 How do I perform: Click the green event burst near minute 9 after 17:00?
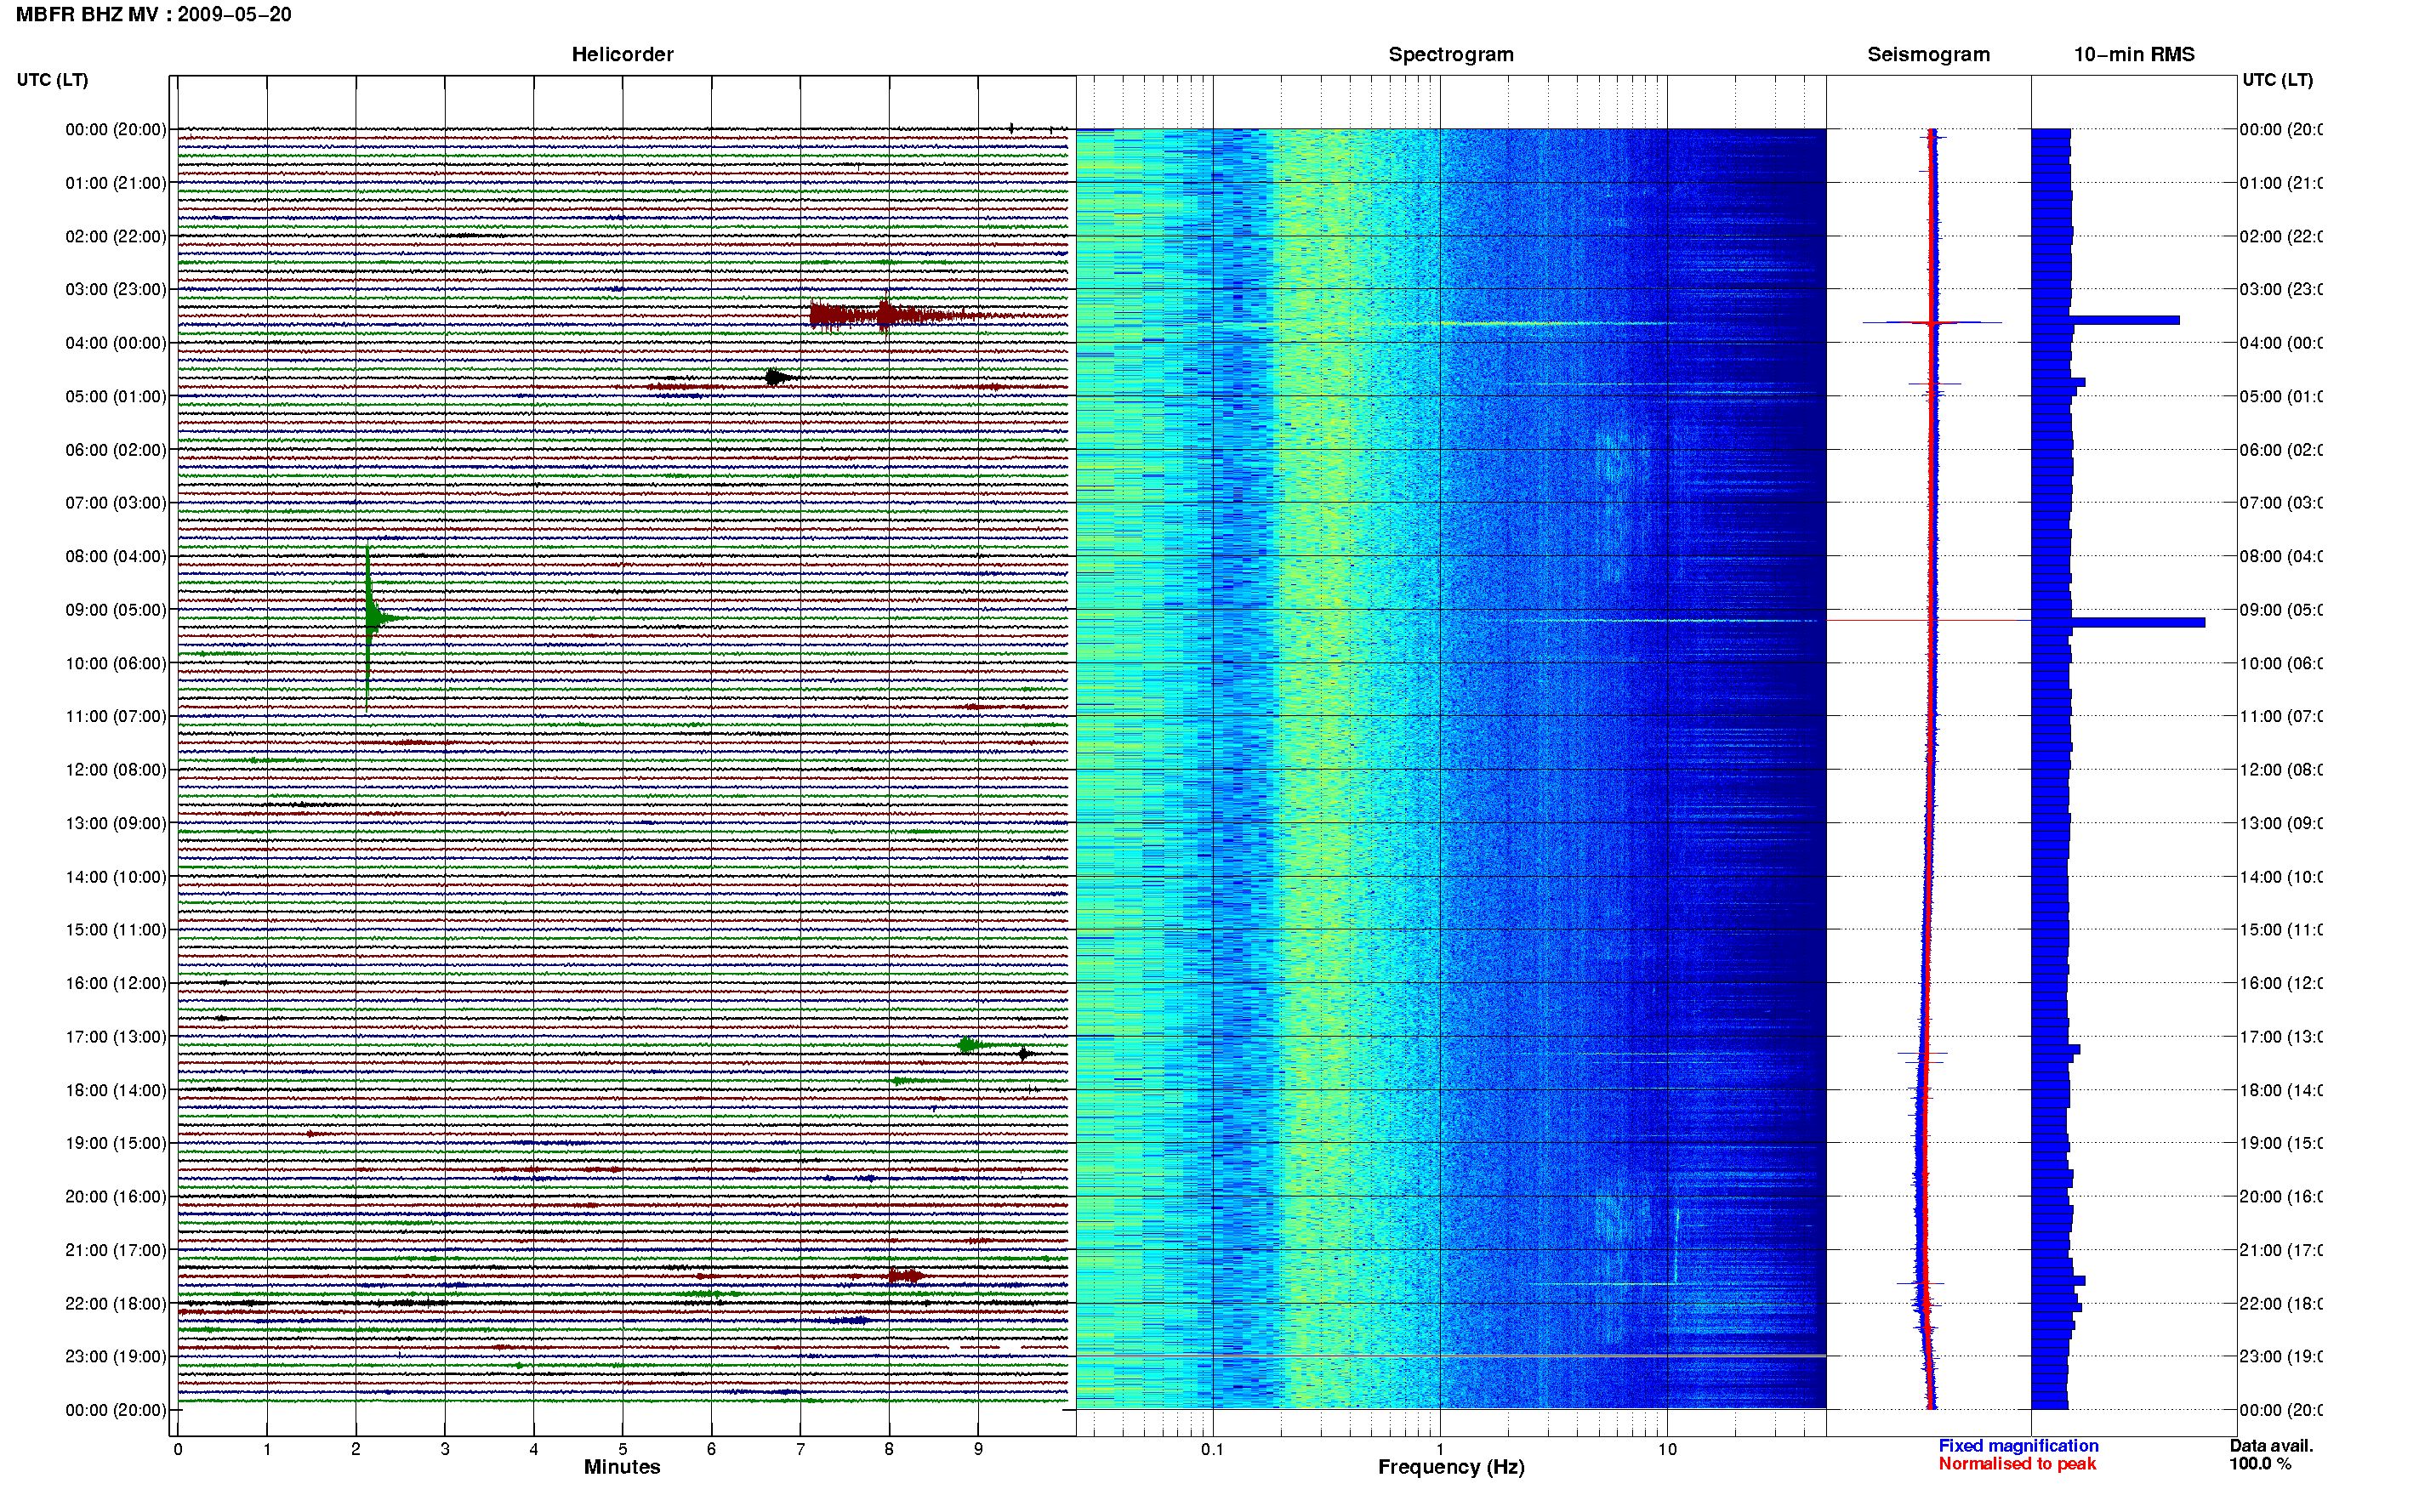click(968, 1045)
